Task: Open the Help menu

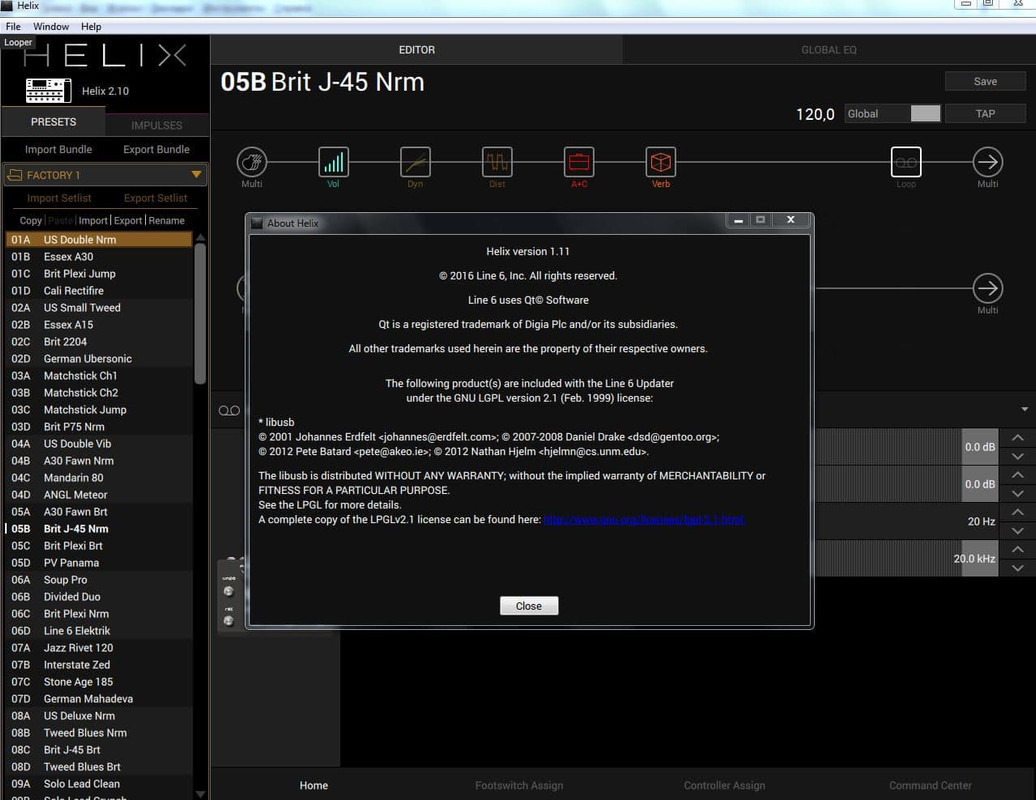Action: point(91,26)
